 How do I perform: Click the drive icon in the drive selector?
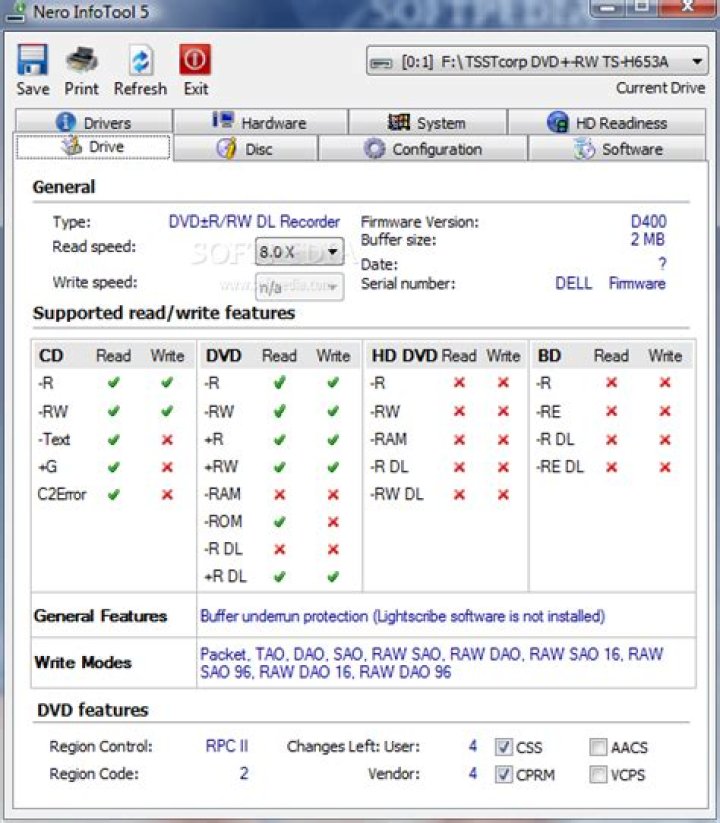(381, 63)
